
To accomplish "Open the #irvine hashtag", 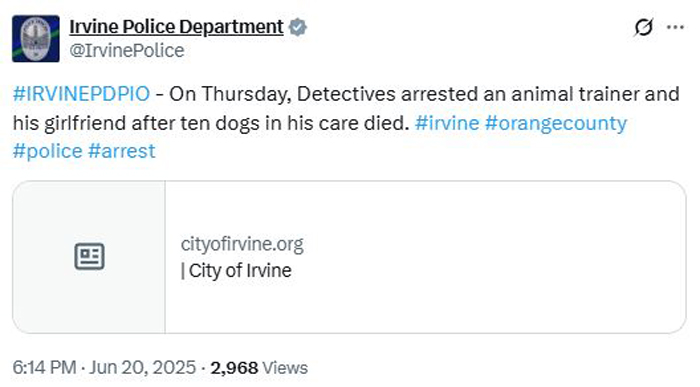I will [x=447, y=123].
